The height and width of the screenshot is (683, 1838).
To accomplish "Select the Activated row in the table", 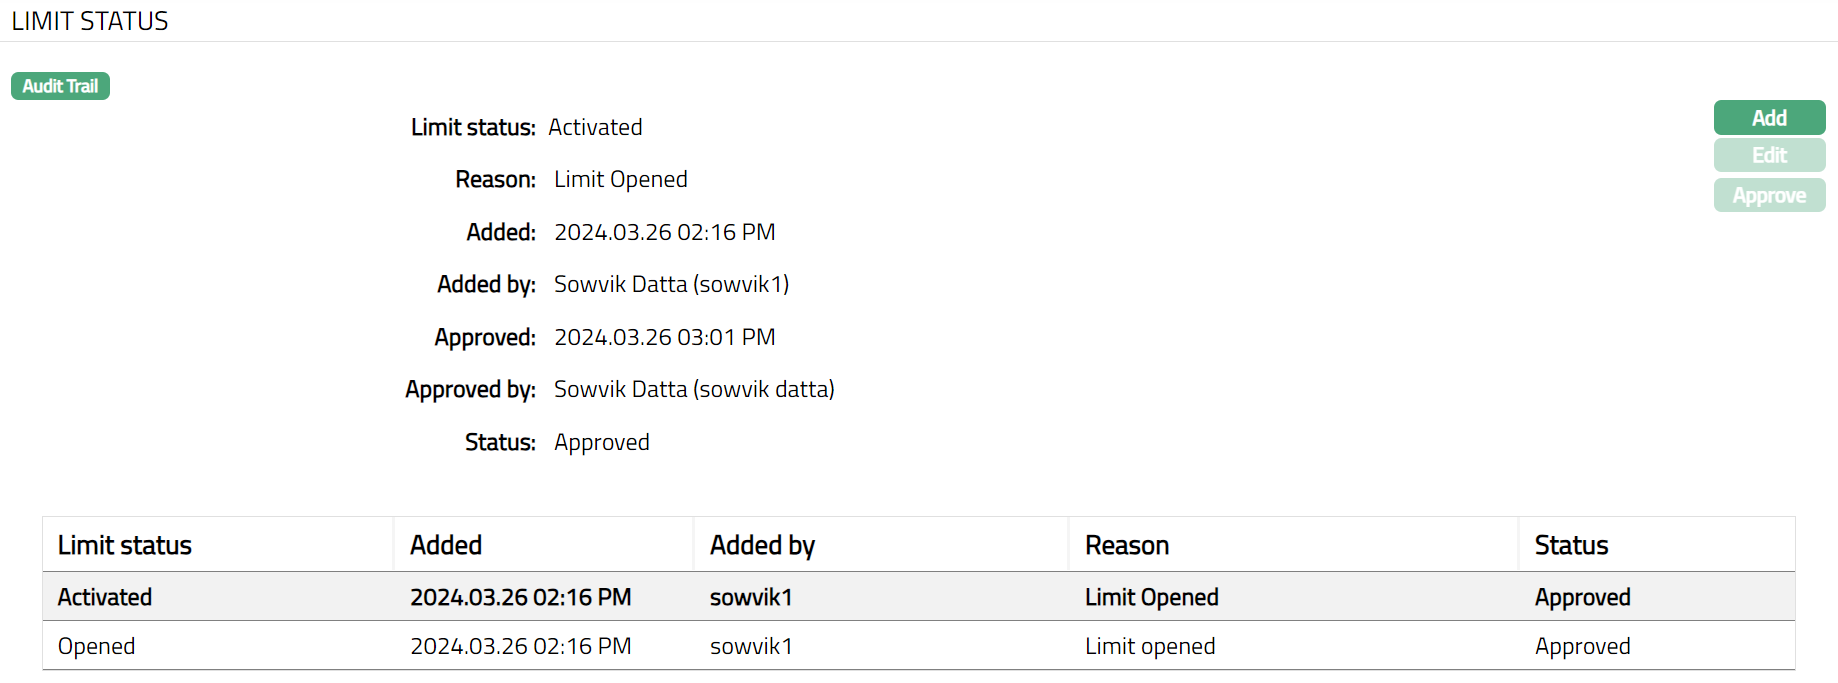I will click(105, 597).
